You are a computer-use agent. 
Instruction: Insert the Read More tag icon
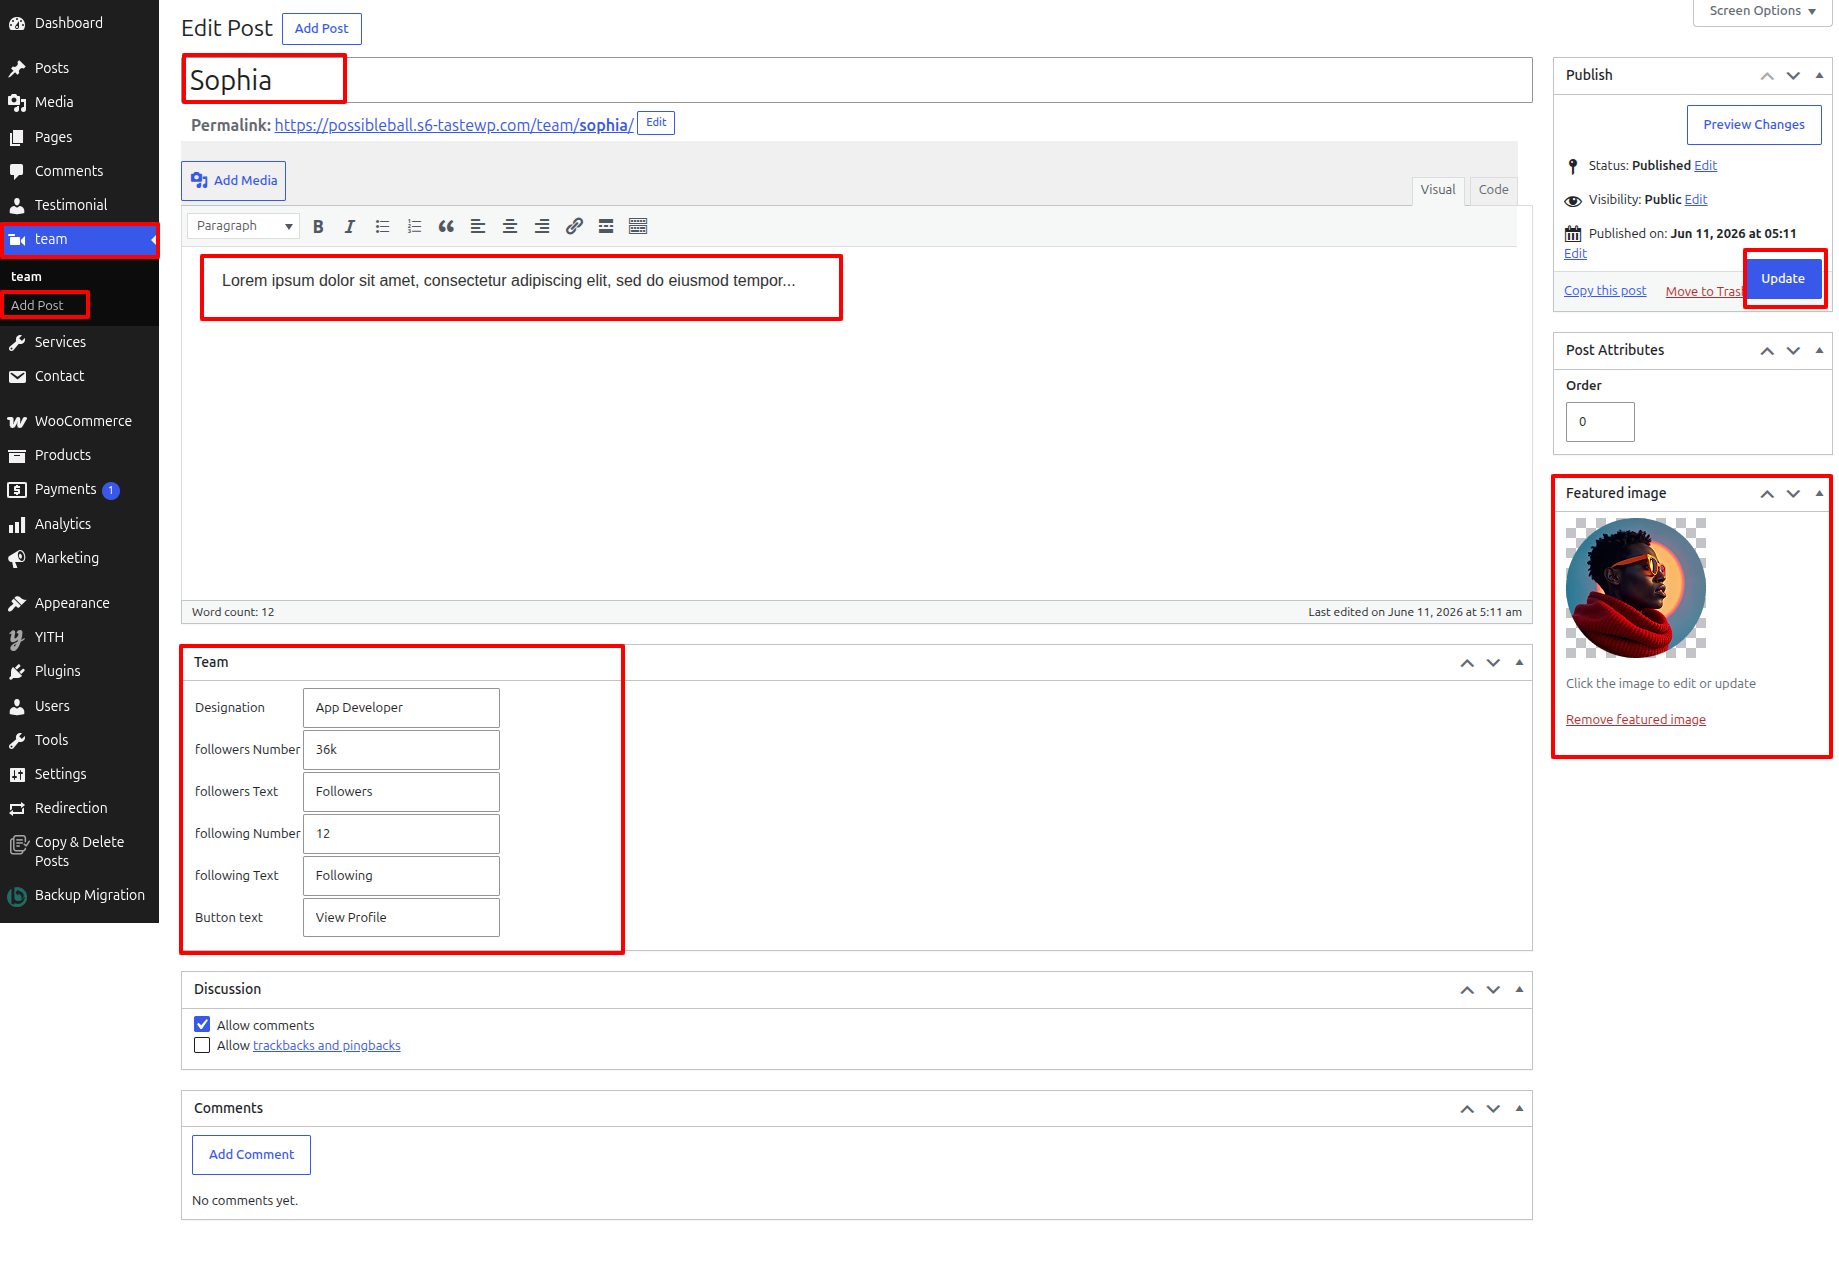(x=606, y=227)
